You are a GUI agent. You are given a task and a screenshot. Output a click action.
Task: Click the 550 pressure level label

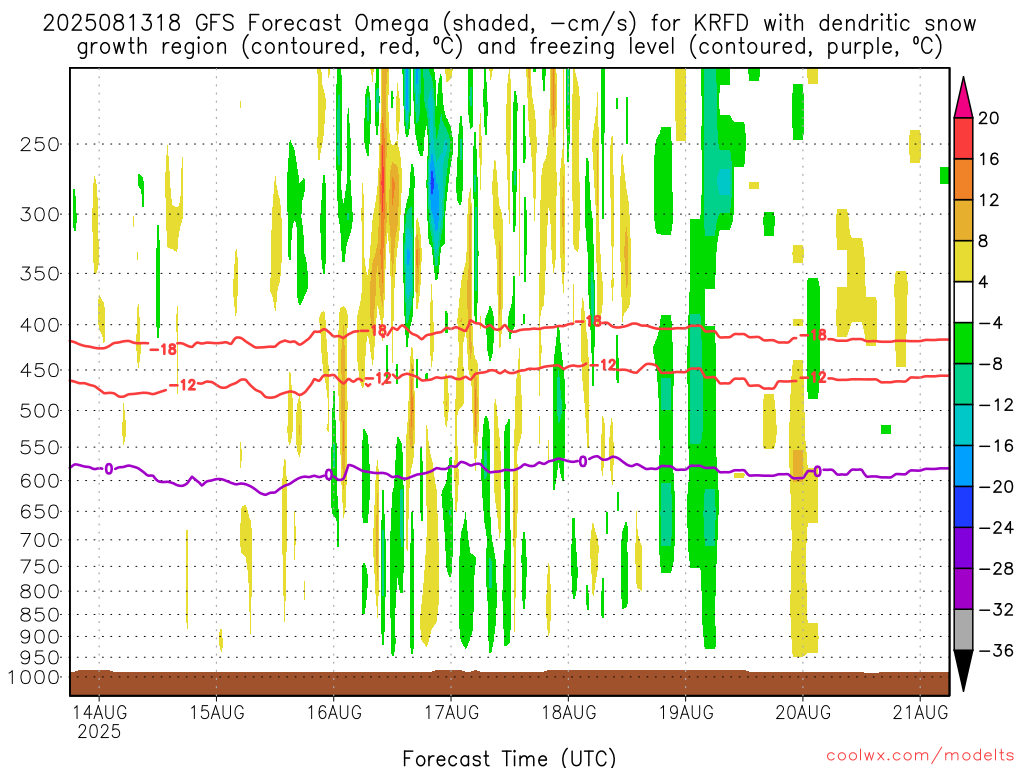(40, 447)
